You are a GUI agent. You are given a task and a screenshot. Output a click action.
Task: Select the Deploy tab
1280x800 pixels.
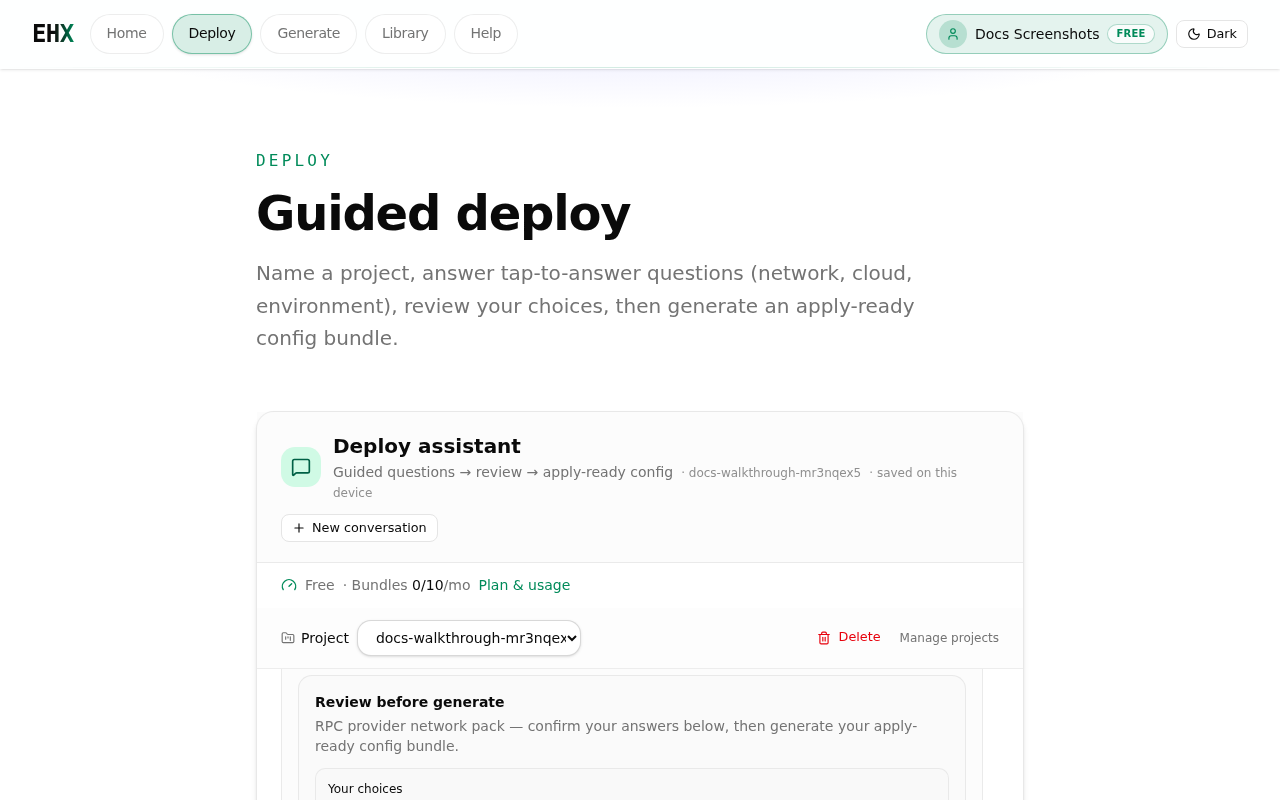[212, 34]
